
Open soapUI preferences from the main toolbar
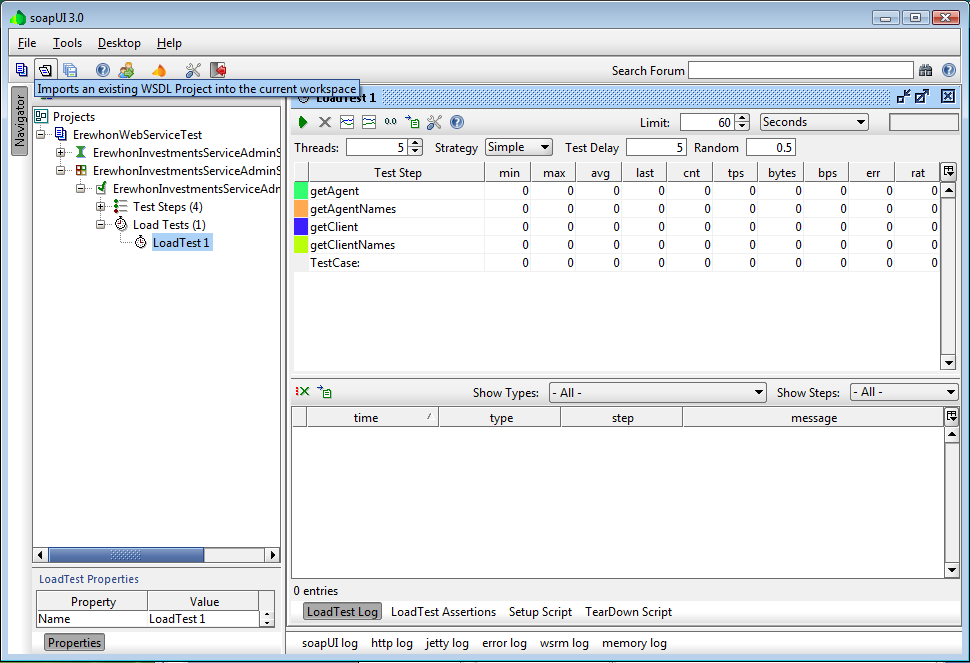(x=193, y=70)
